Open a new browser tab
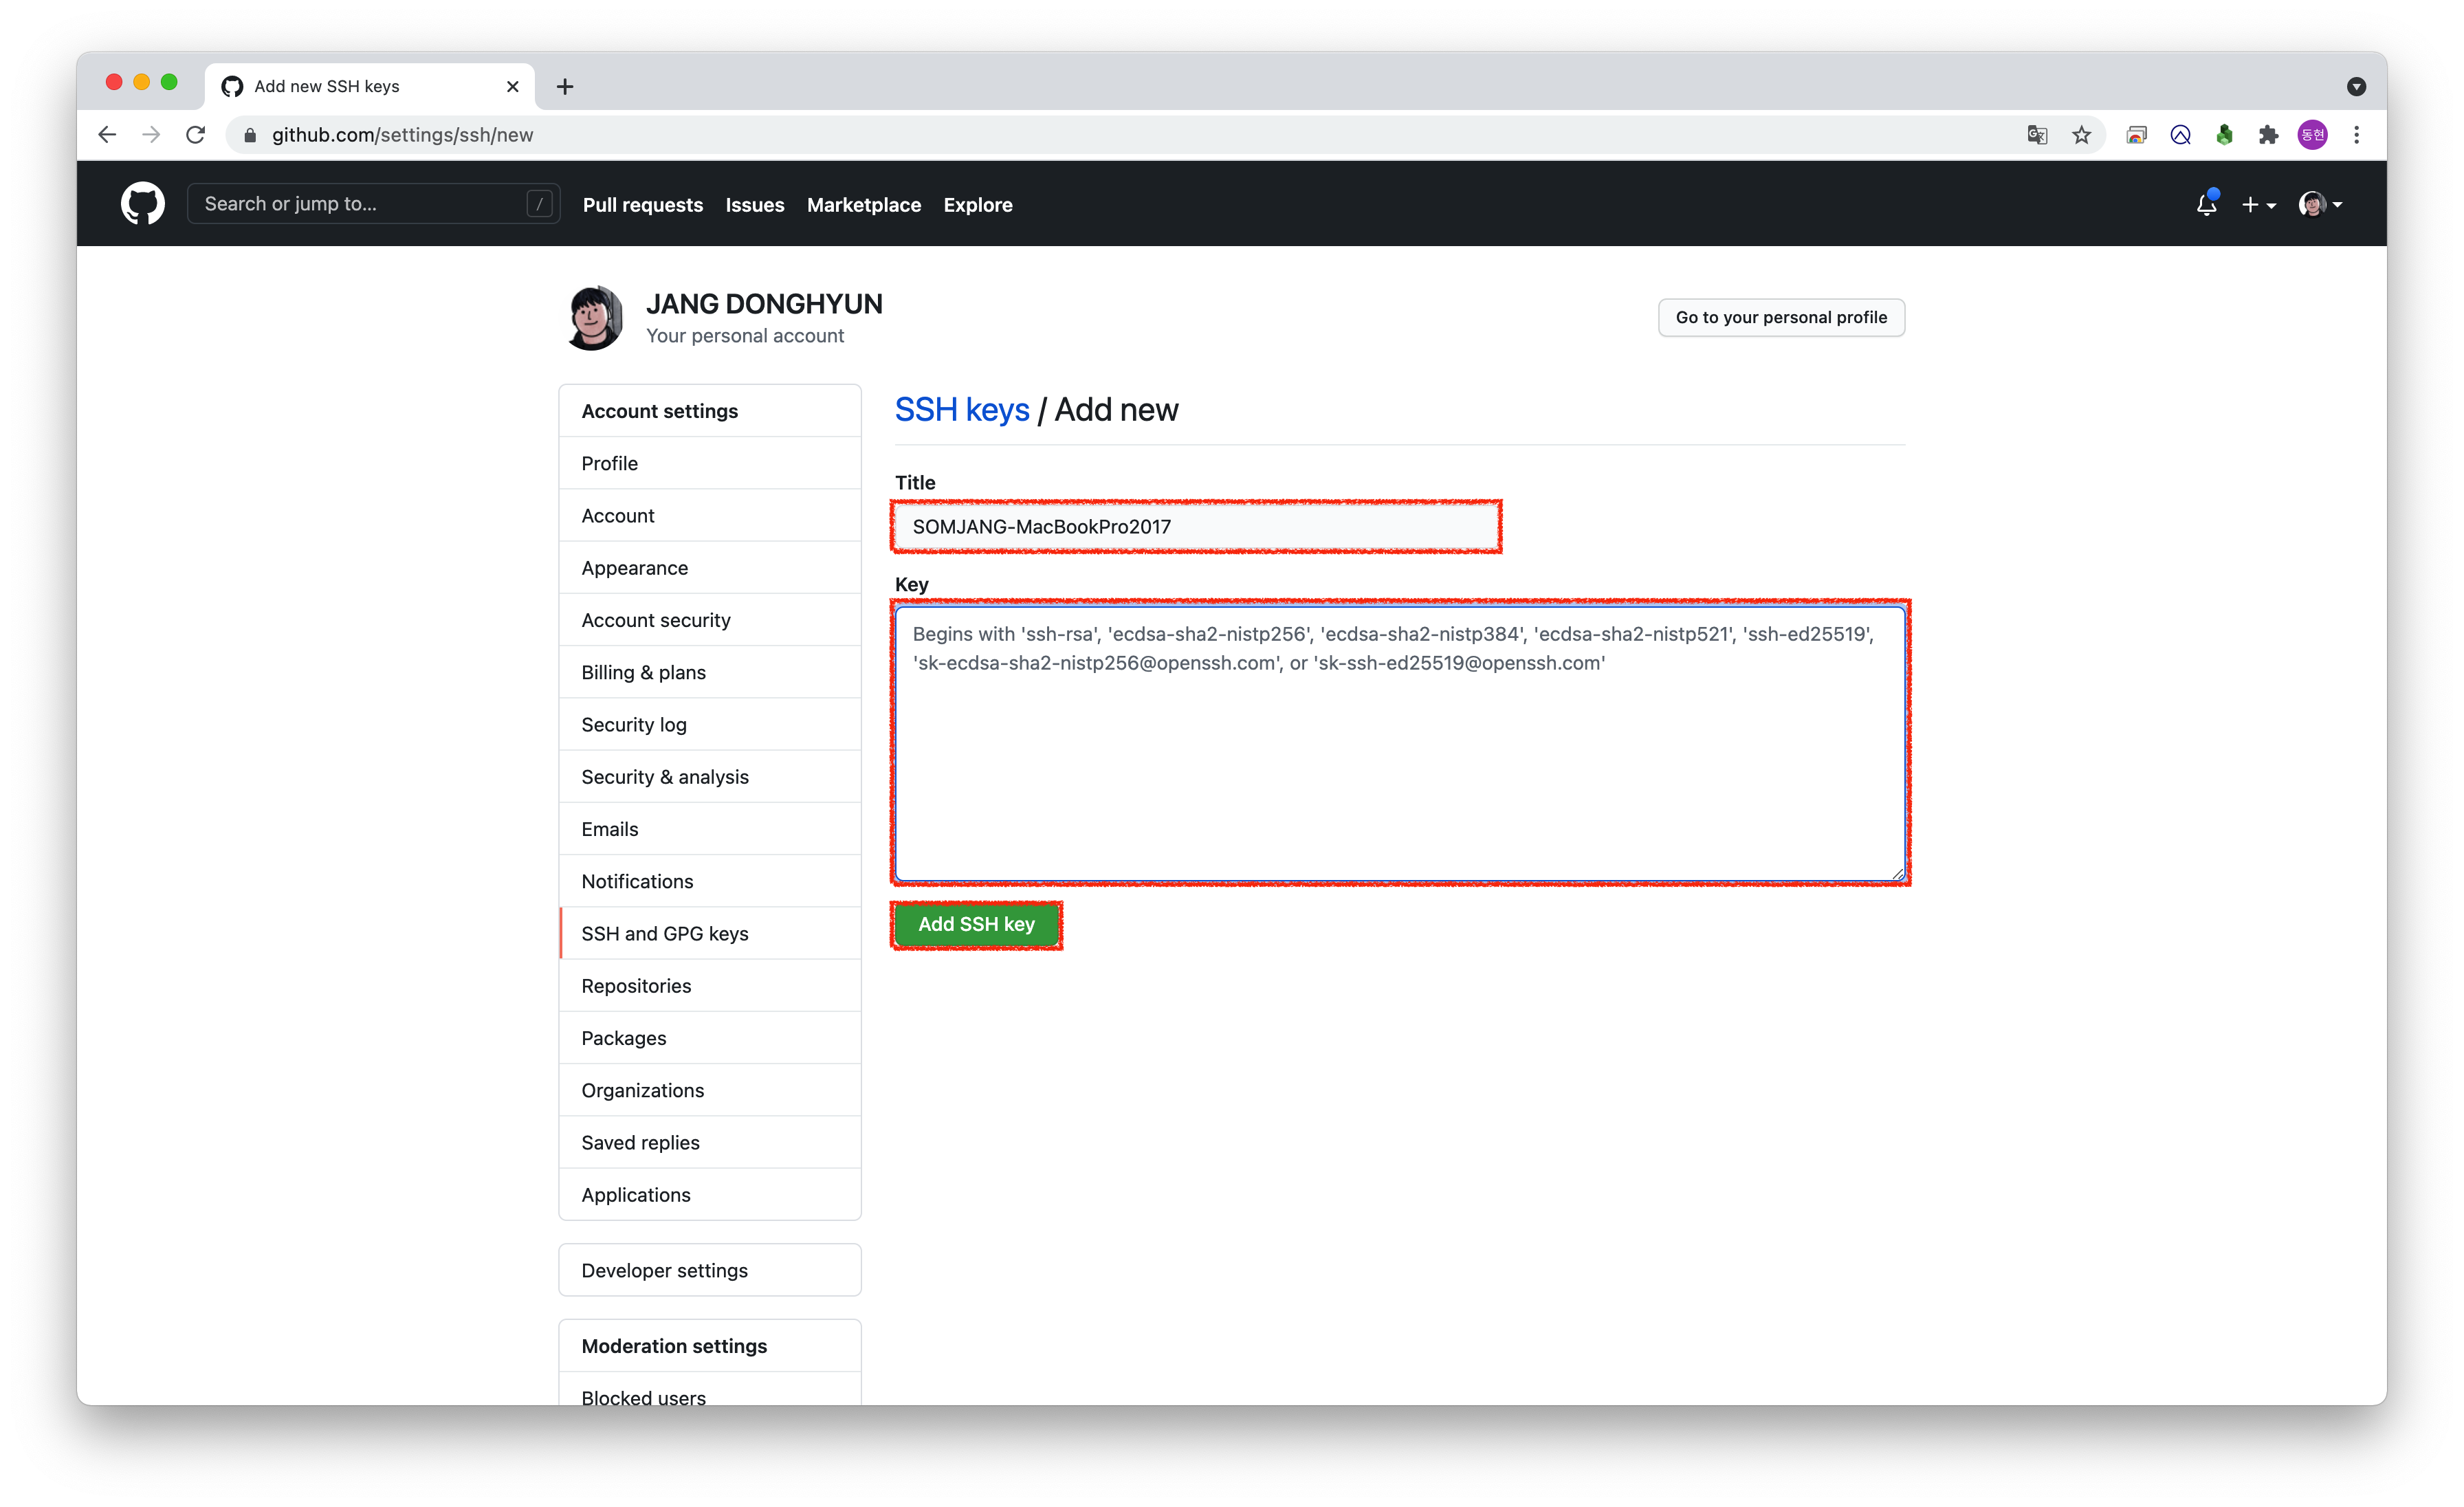This screenshot has height=1507, width=2464. (565, 87)
